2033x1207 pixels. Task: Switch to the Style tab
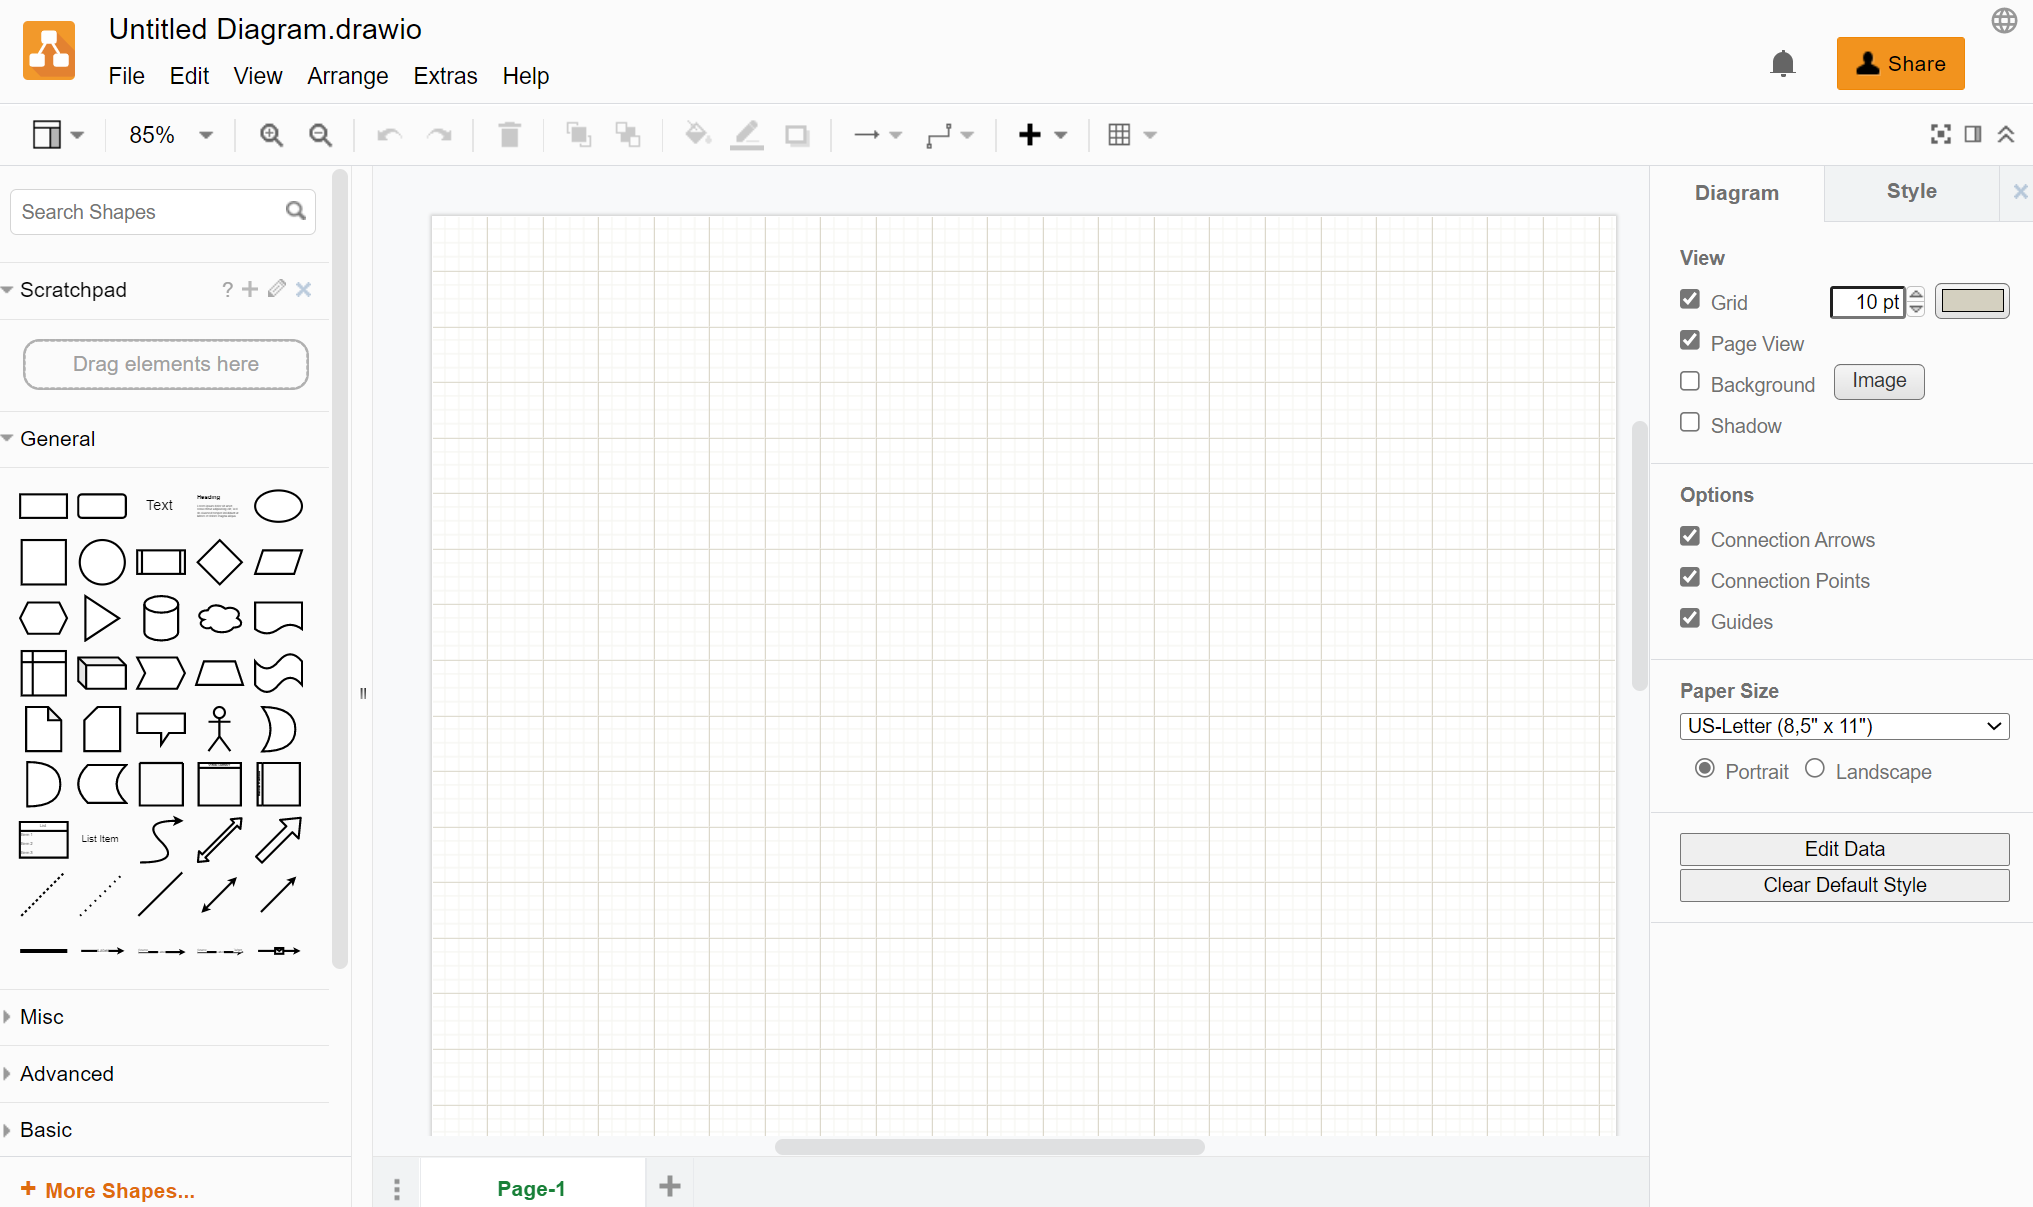coord(1911,192)
